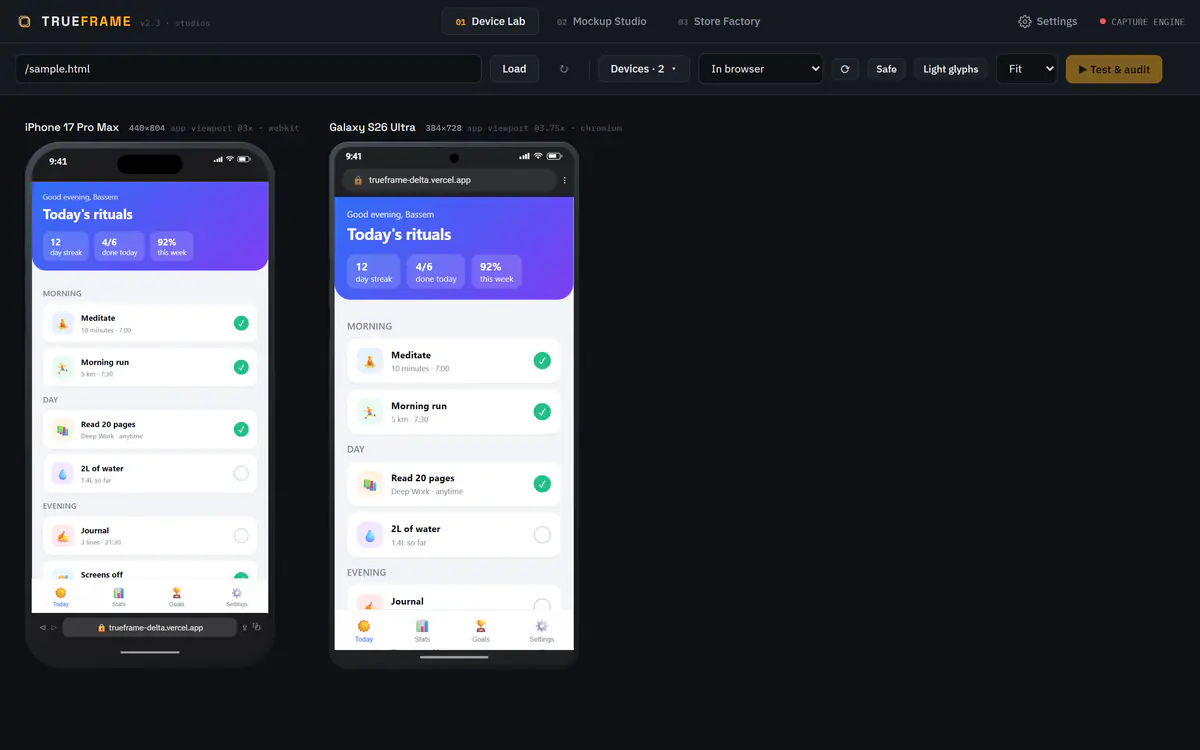Tap the Stats tab in the iPhone preview
This screenshot has height=750, width=1200.
(119, 597)
